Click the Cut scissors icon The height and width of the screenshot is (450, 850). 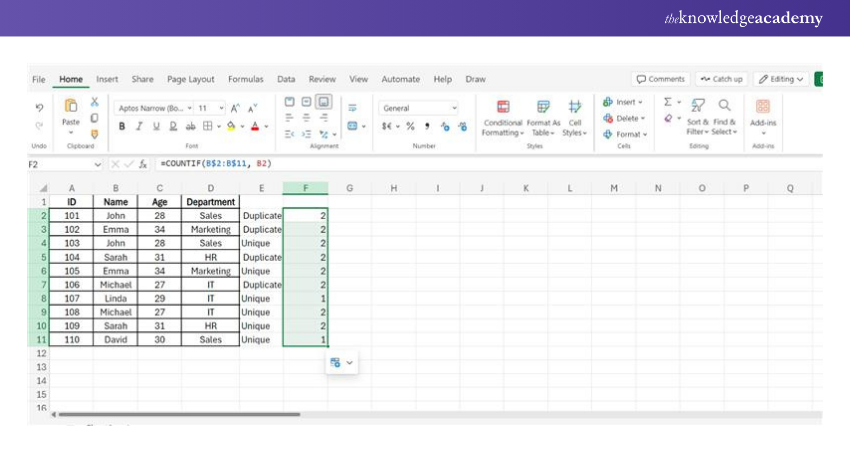pyautogui.click(x=95, y=102)
